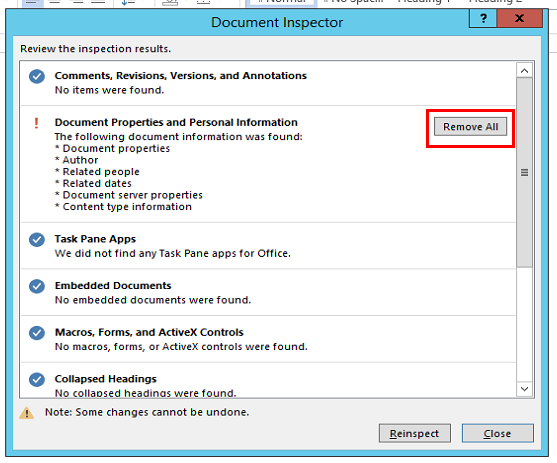Click the scroll up arrow in results list
The image size is (557, 463).
524,71
